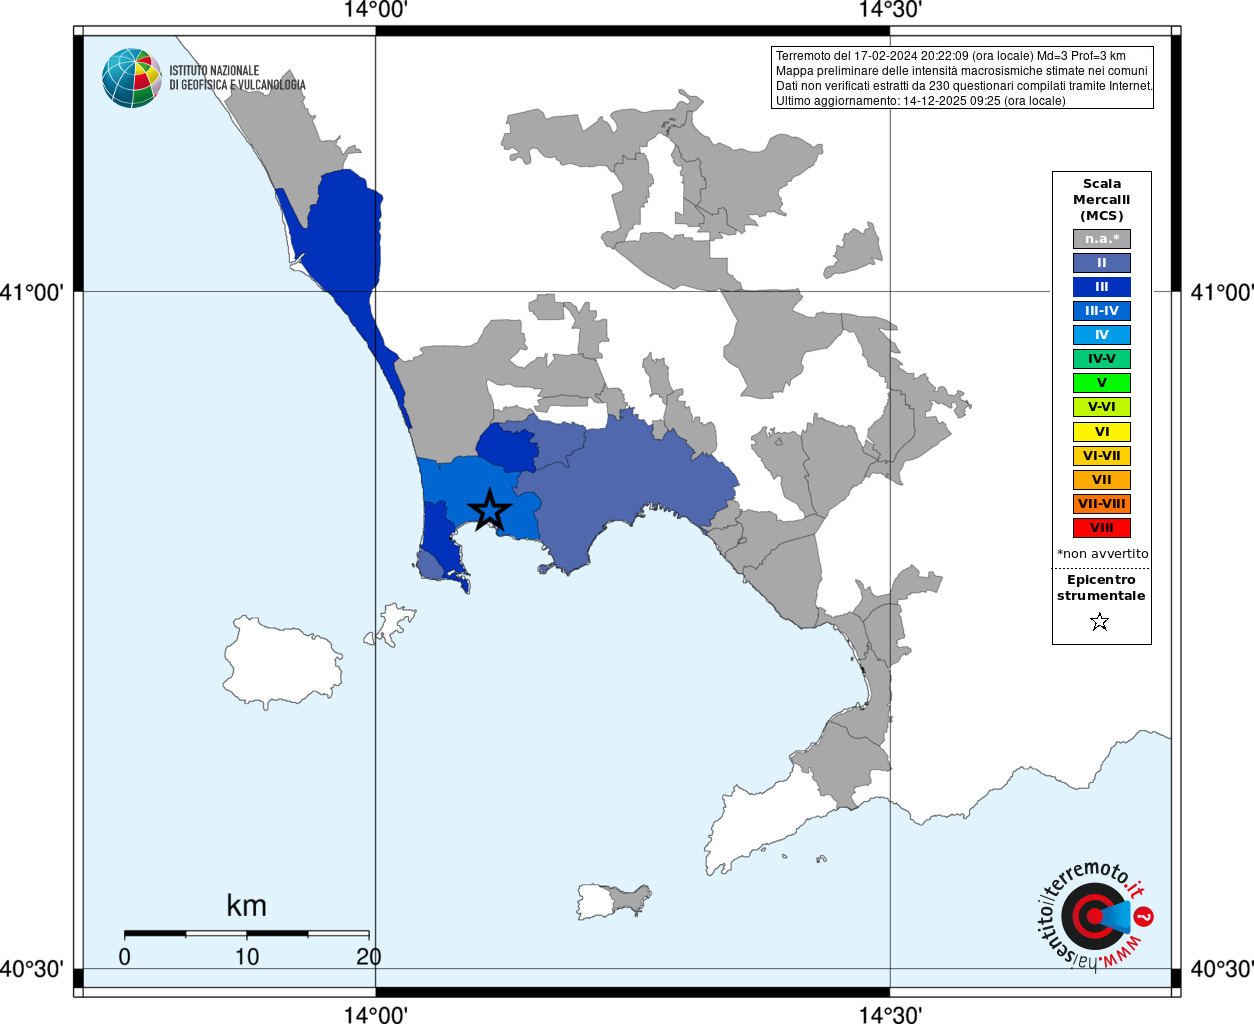Image resolution: width=1254 pixels, height=1024 pixels.
Task: Click the left 41°00' latitude label
Action: [x=32, y=292]
